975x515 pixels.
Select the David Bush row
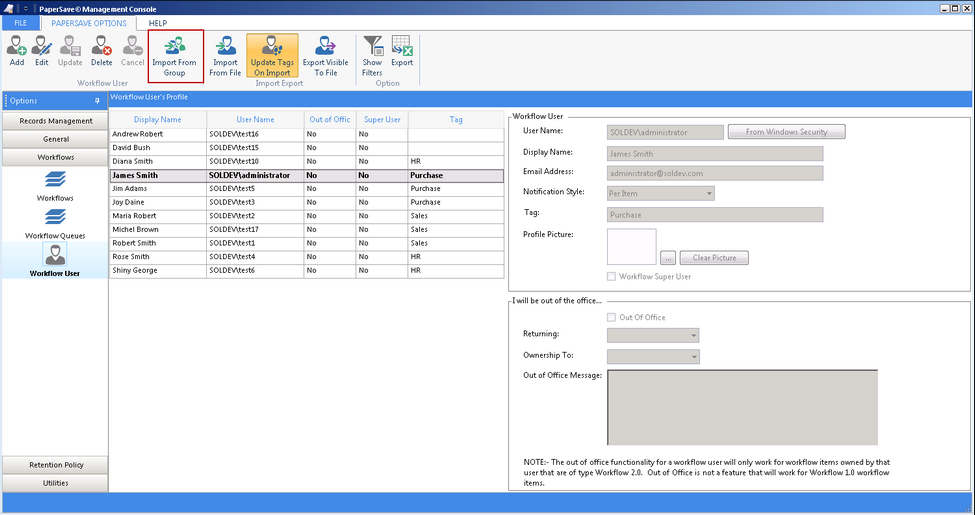click(307, 148)
